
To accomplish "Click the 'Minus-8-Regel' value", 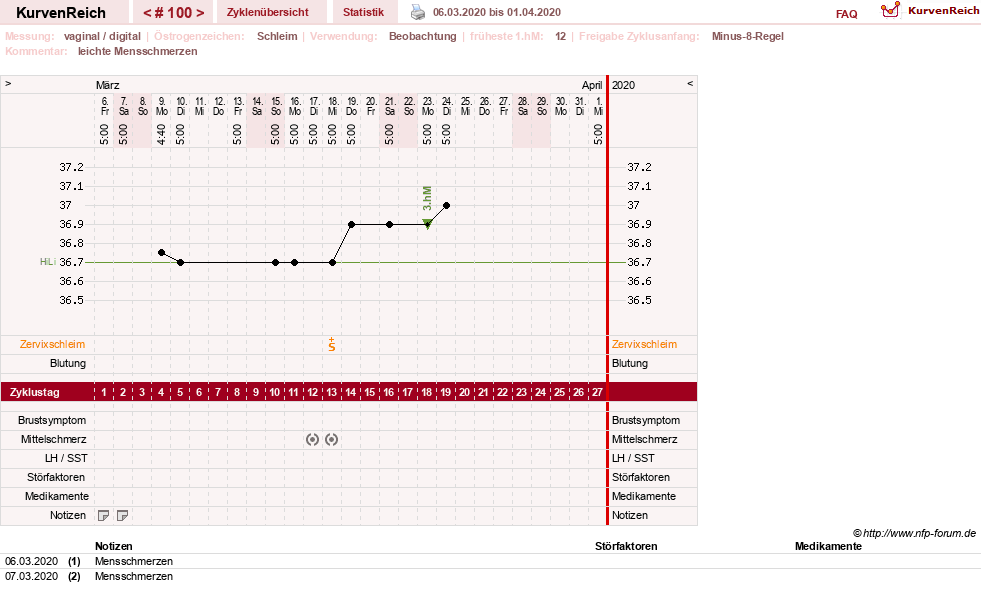I will [x=748, y=36].
